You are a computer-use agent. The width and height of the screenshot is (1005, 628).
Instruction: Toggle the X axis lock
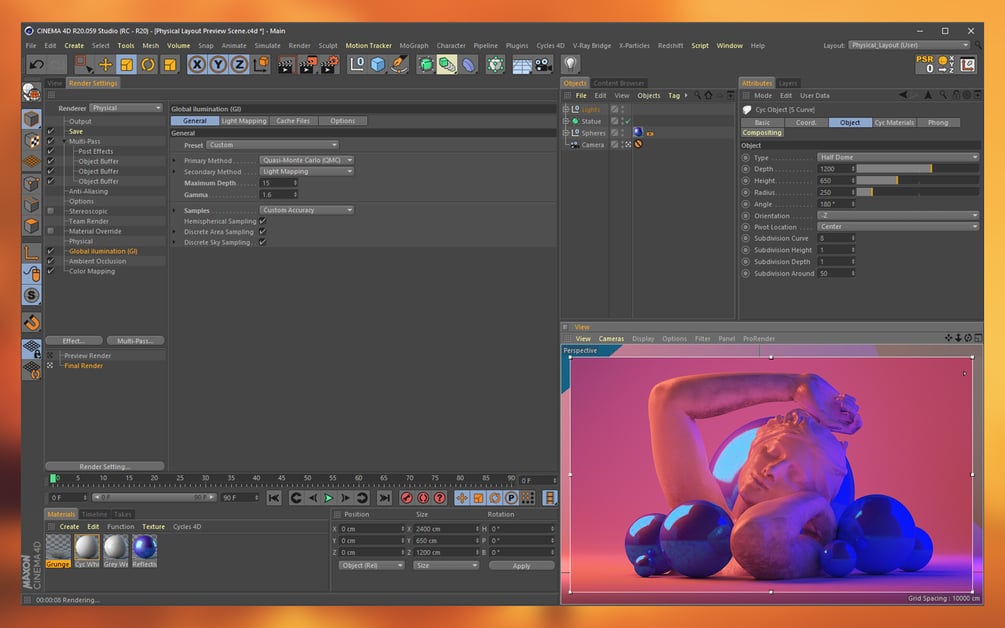tap(197, 64)
